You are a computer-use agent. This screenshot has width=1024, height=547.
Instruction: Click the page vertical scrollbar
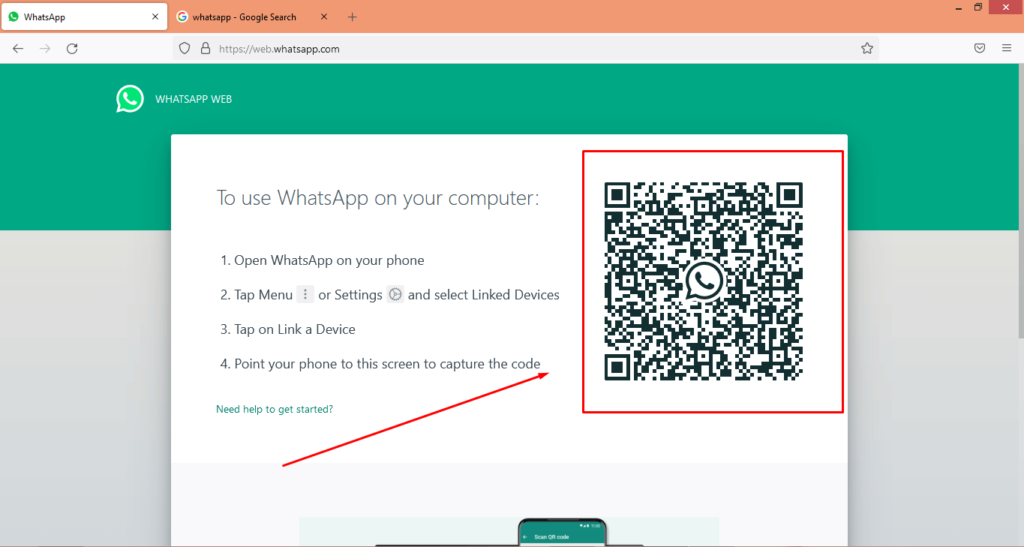click(1021, 202)
